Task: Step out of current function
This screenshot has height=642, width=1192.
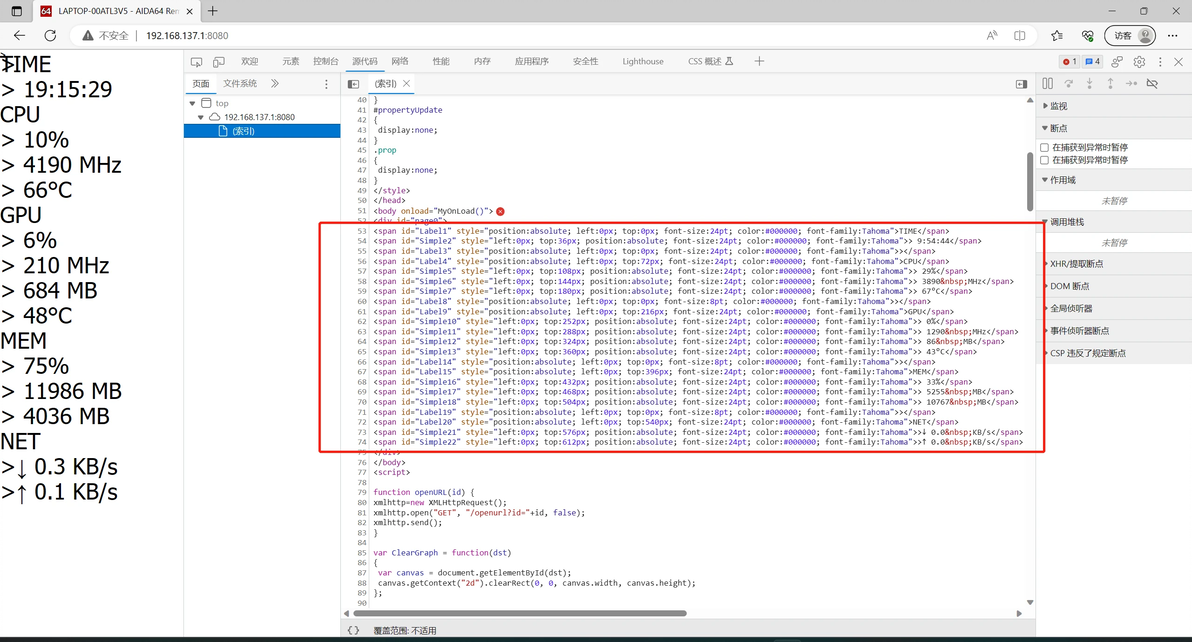Action: coord(1110,84)
